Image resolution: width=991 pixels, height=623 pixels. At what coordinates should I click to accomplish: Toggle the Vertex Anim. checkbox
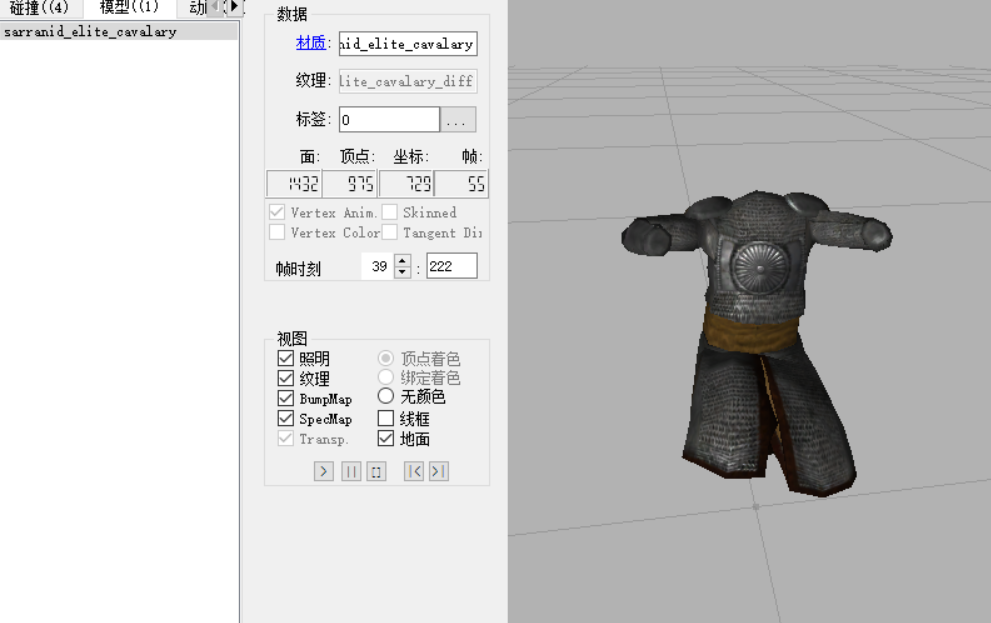pos(276,212)
